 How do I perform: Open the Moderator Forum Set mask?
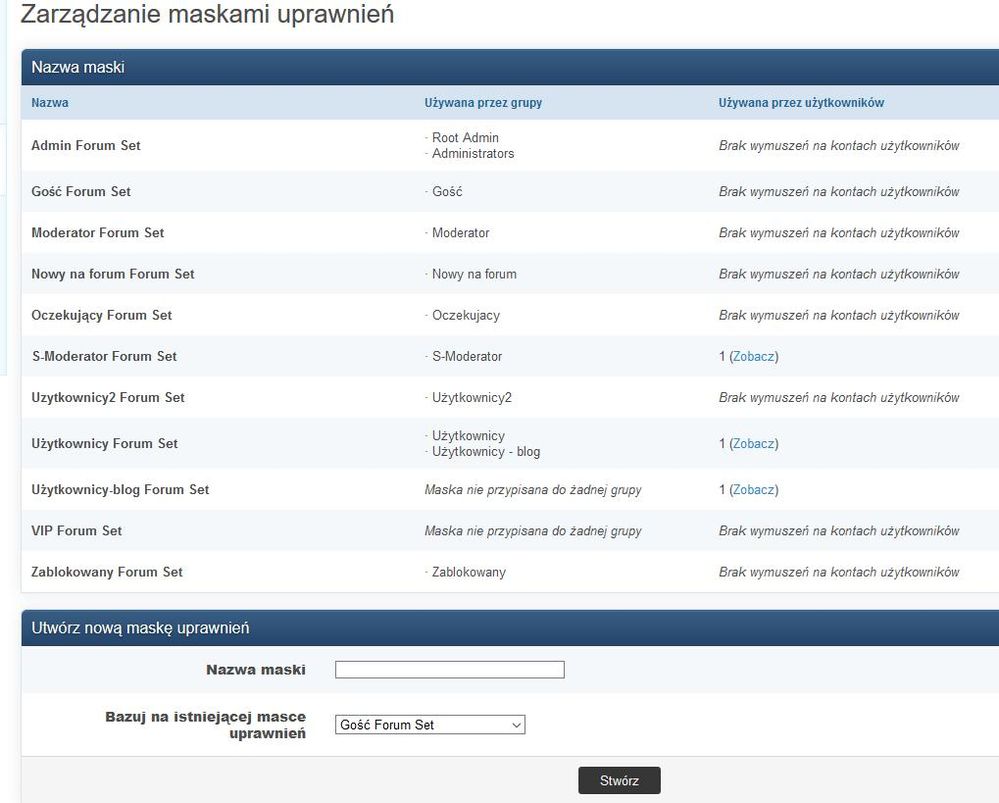pyautogui.click(x=98, y=232)
